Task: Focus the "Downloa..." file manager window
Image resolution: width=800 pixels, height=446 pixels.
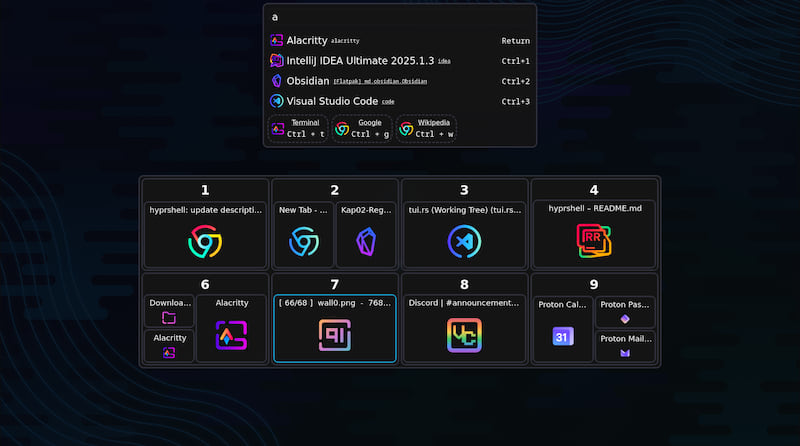Action: coord(169,311)
